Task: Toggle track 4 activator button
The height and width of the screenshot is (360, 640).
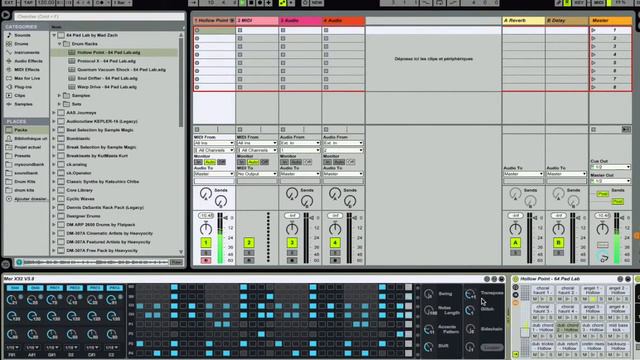Action: 335,243
